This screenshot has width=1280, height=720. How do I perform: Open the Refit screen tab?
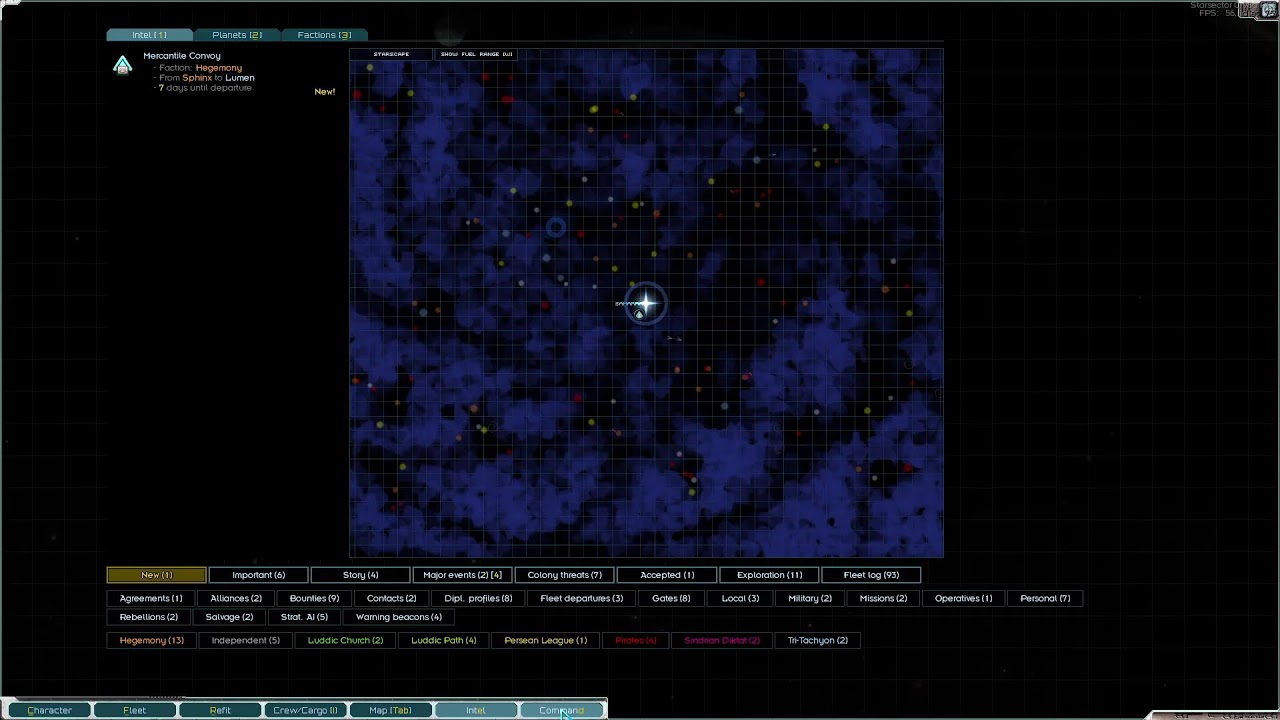coord(220,710)
